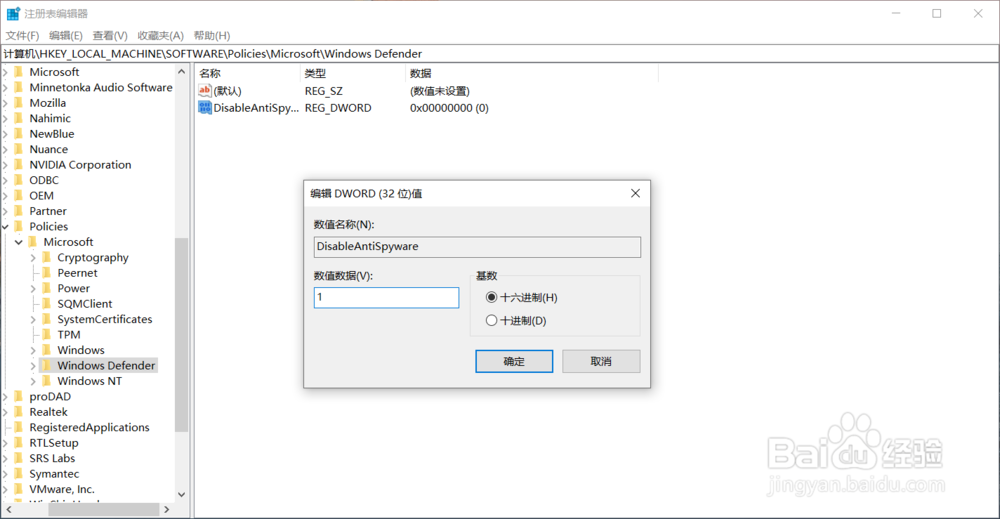The image size is (1000, 519).
Task: Maximize the Registry Editor window
Action: (936, 13)
